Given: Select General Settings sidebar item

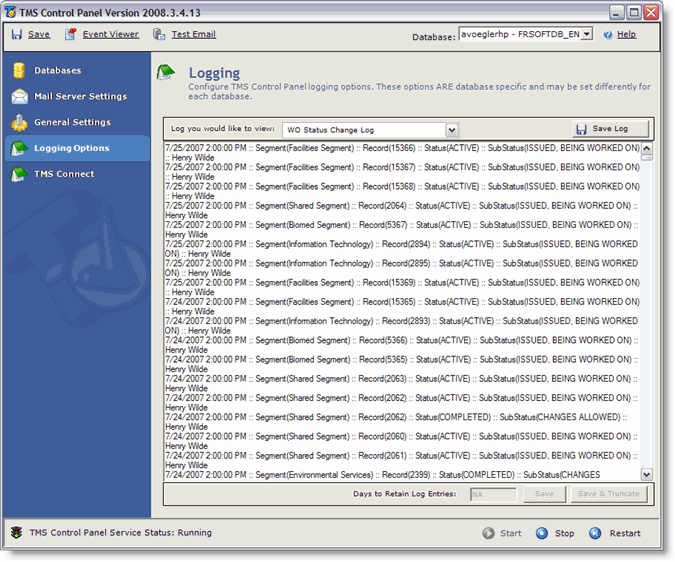Looking at the screenshot, I should click(x=77, y=122).
